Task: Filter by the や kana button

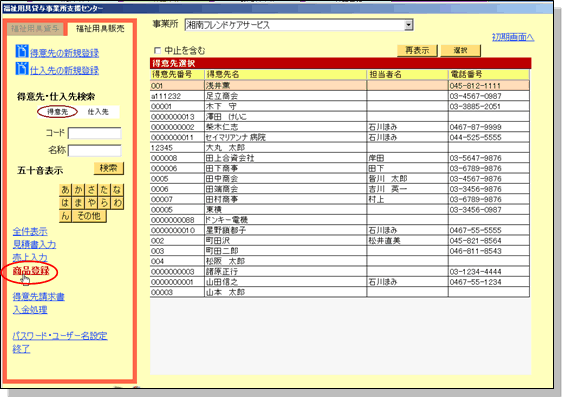Action: (91, 203)
